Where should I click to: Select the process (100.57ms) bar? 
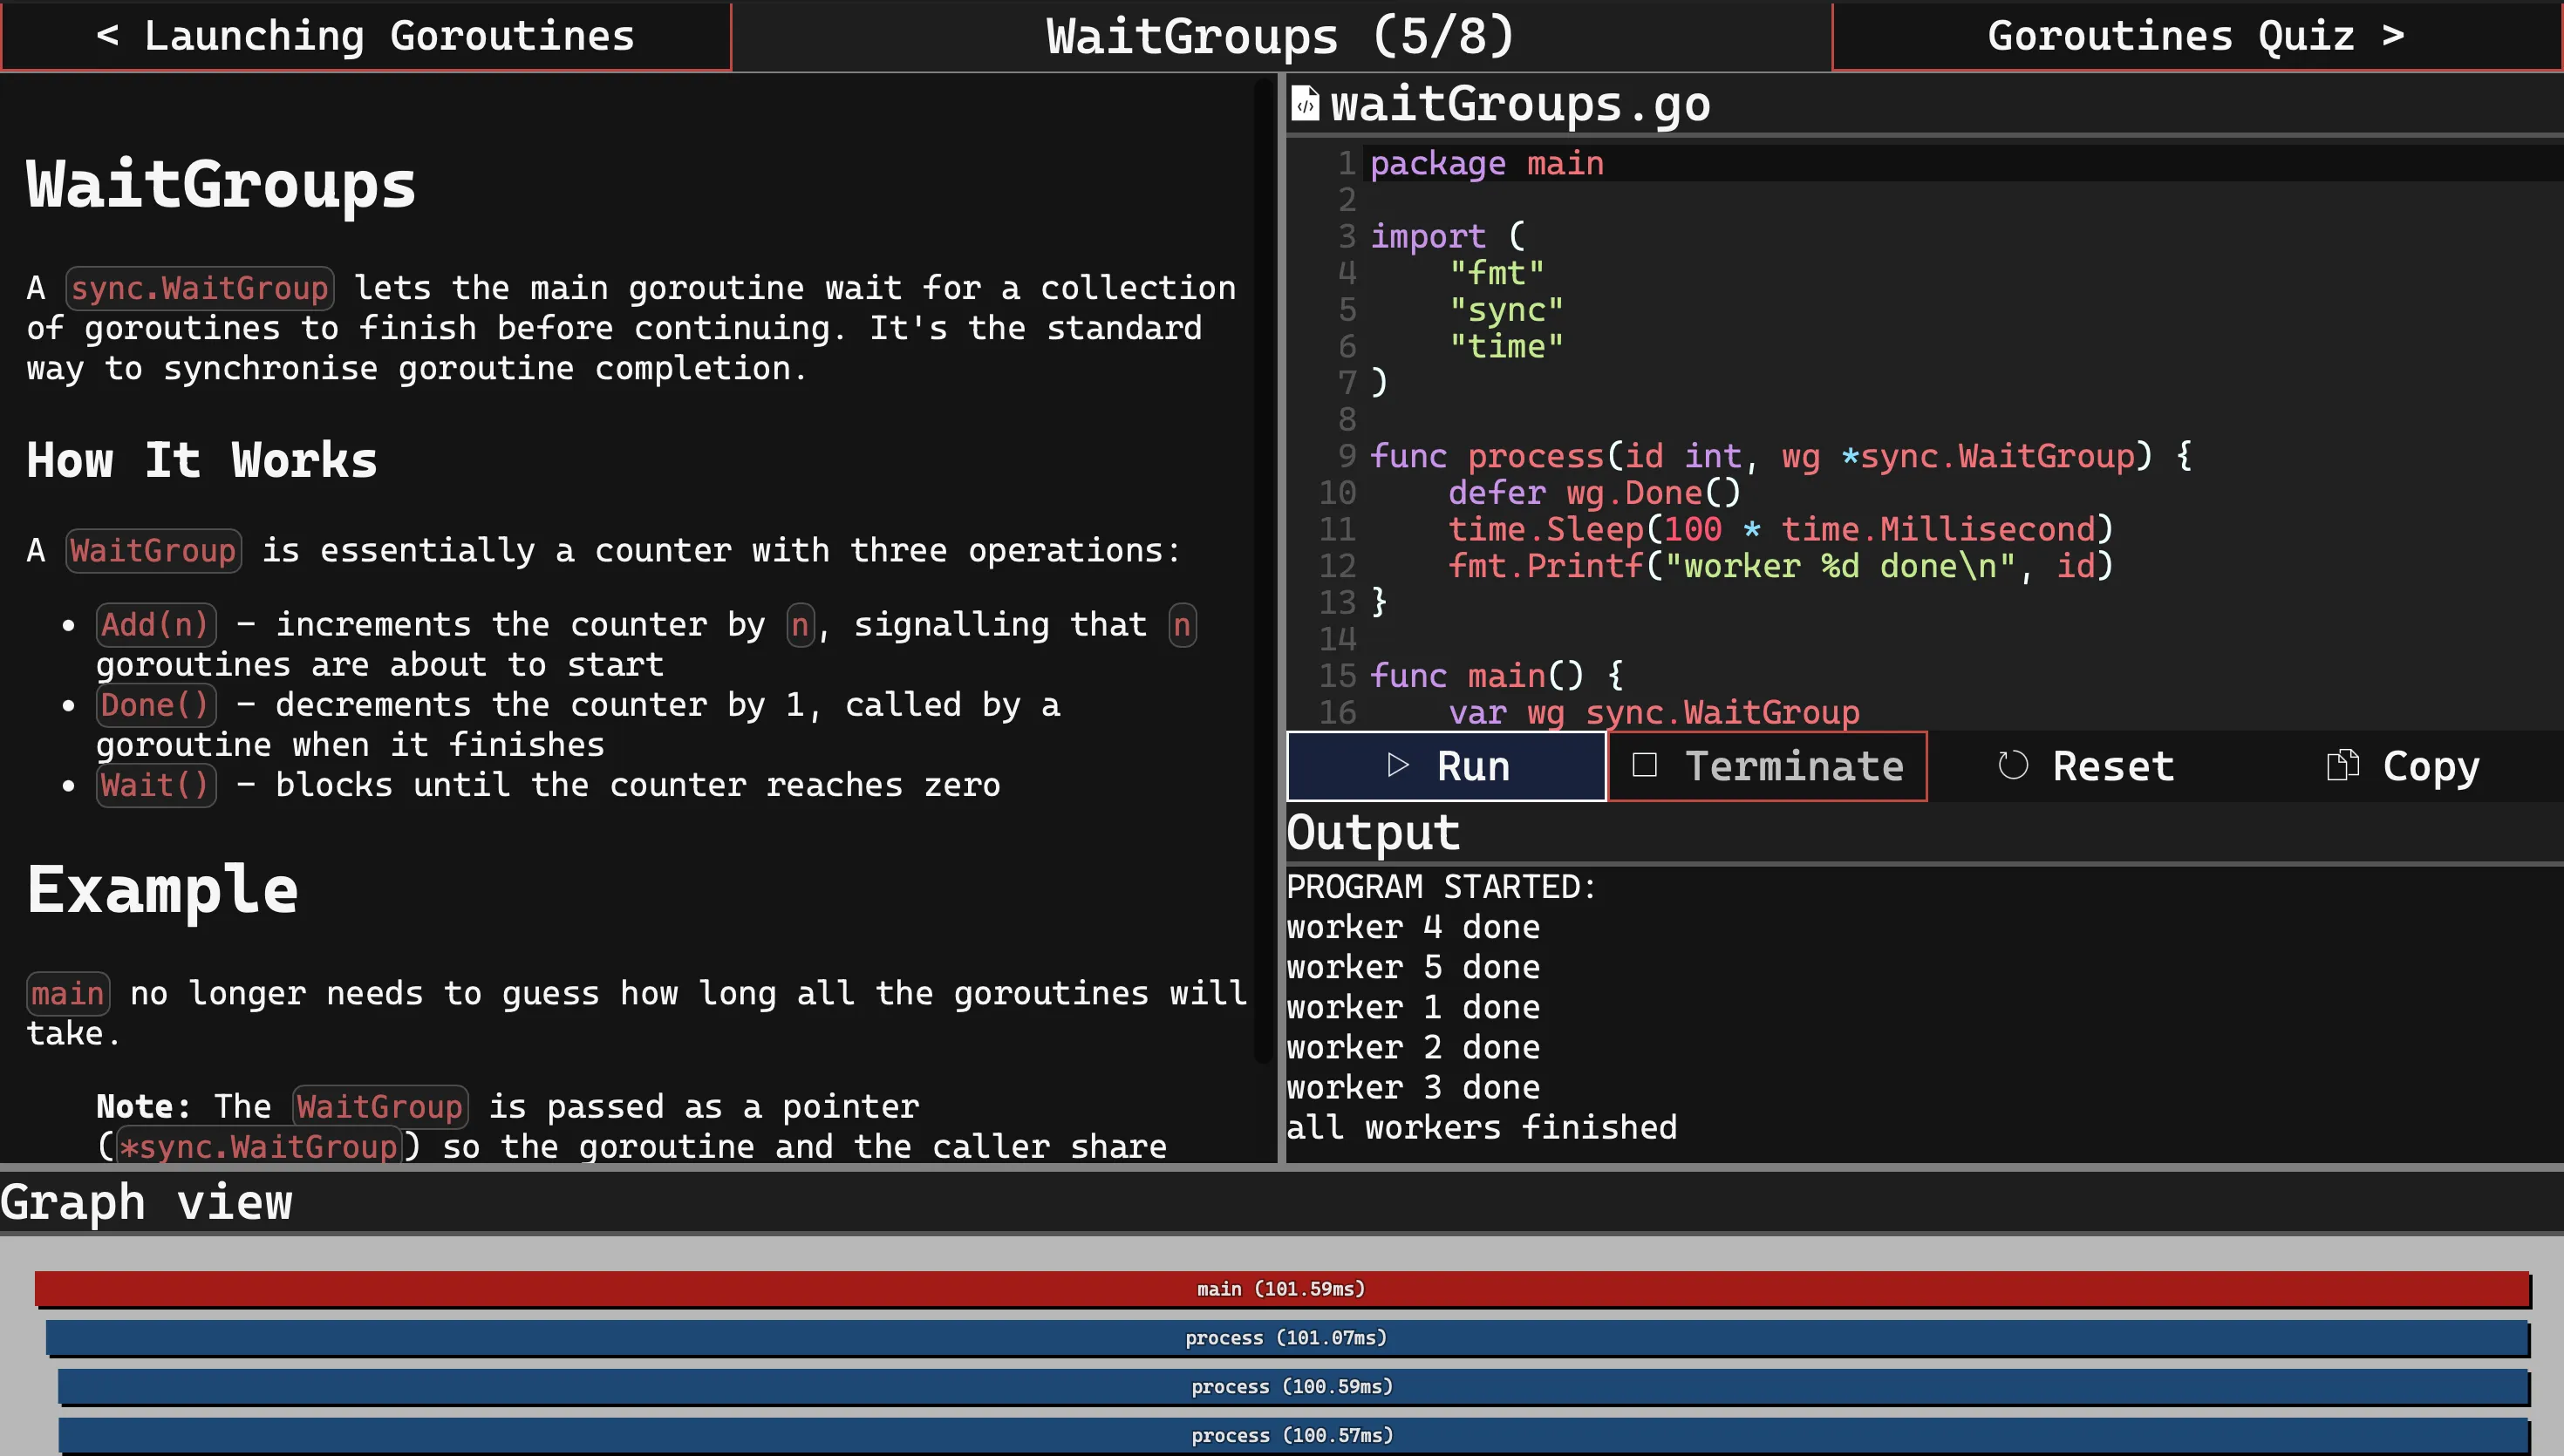1293,1436
